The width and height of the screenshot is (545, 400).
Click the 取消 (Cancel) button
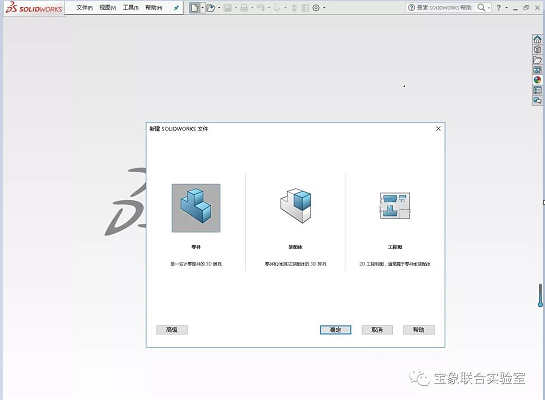coord(377,330)
